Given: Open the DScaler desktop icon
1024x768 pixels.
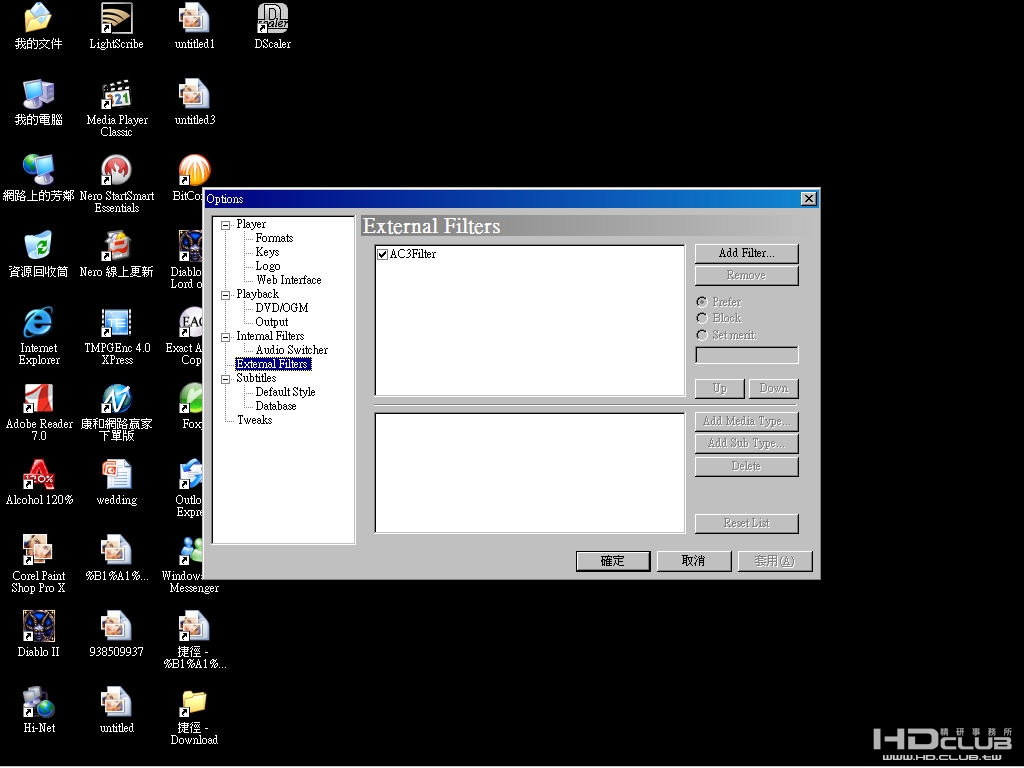Looking at the screenshot, I should [x=272, y=18].
